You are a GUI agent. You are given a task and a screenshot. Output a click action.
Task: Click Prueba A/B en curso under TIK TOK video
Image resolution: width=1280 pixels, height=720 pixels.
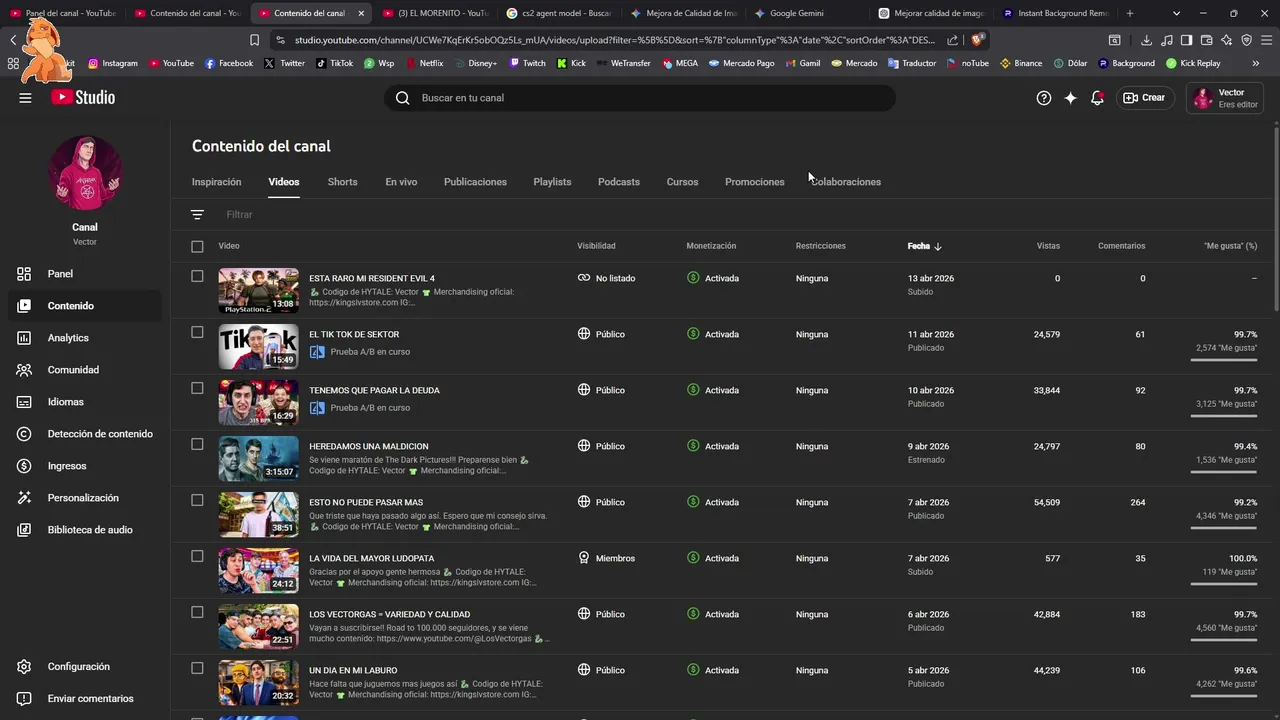pos(370,352)
